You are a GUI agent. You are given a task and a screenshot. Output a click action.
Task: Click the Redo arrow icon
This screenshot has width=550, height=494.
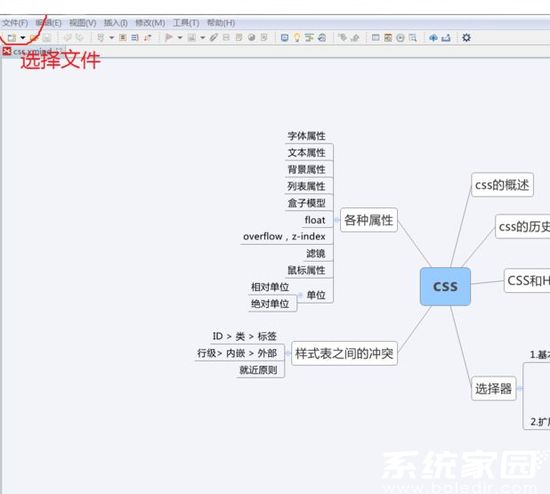(80, 38)
